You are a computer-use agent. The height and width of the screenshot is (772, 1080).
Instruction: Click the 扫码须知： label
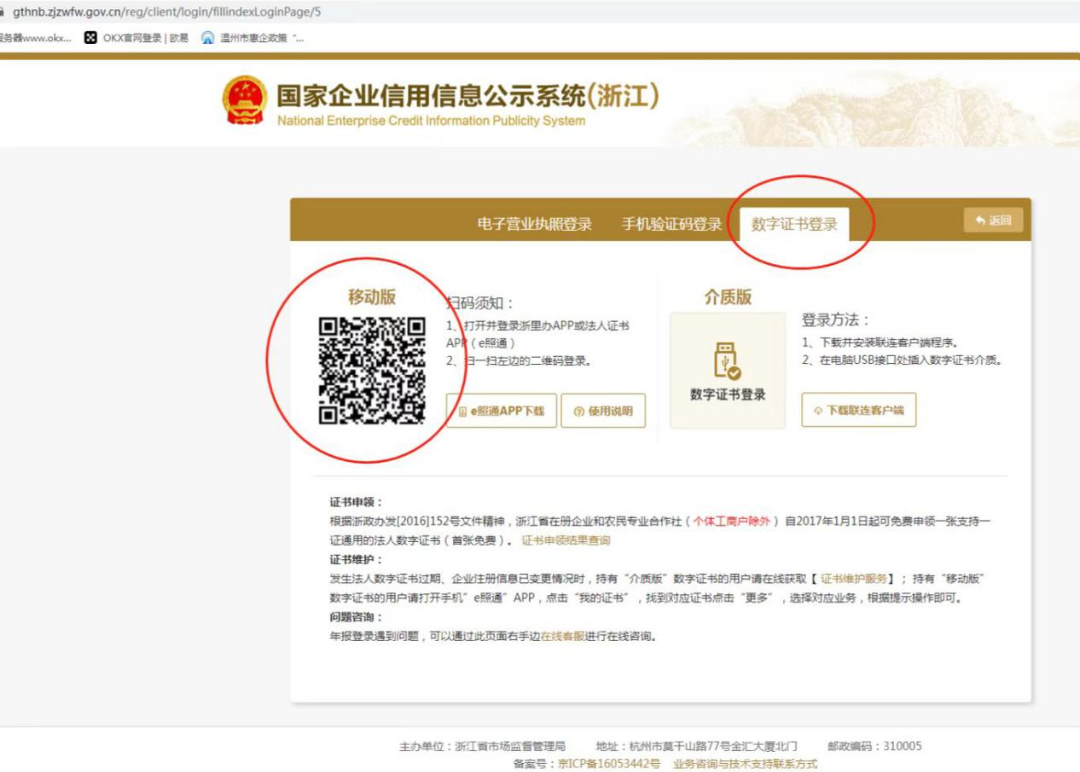[480, 303]
